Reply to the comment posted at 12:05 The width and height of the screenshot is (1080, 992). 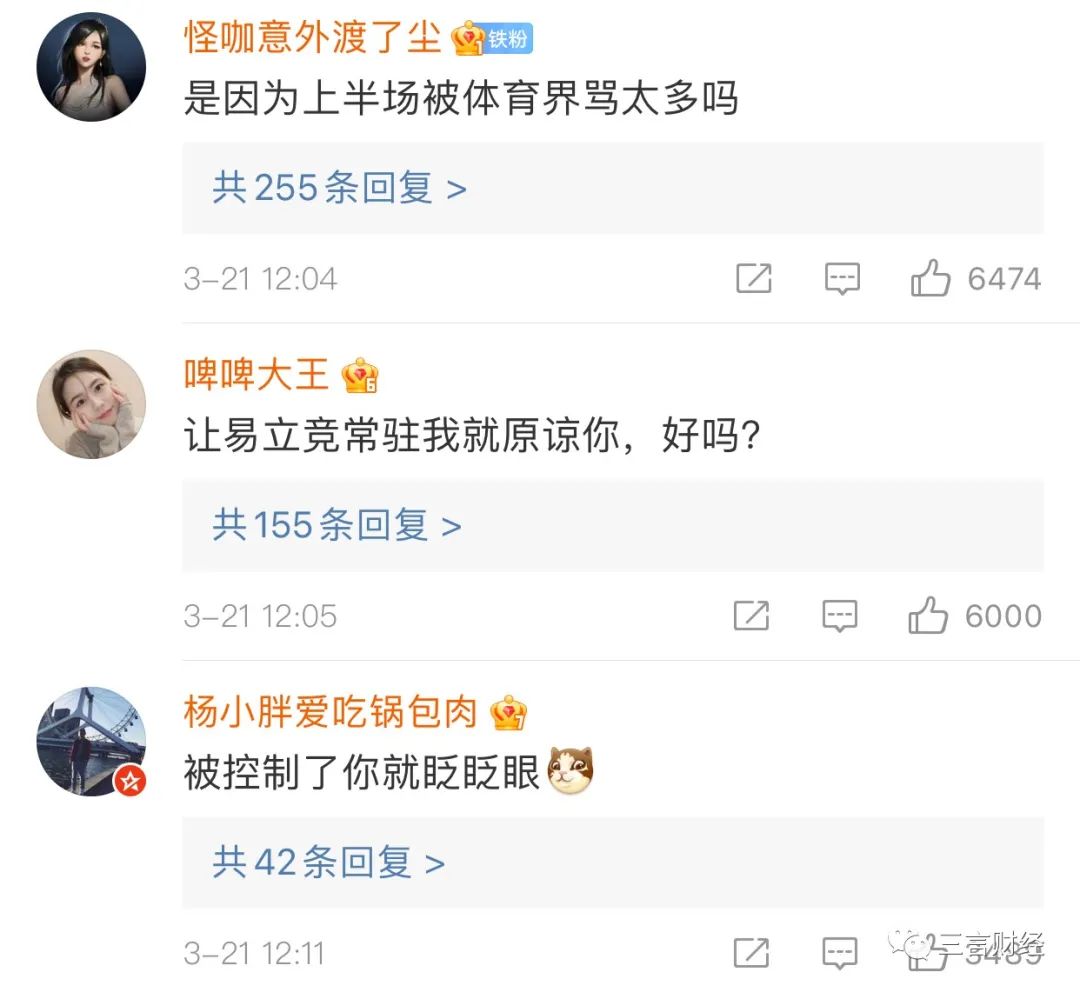tap(840, 616)
